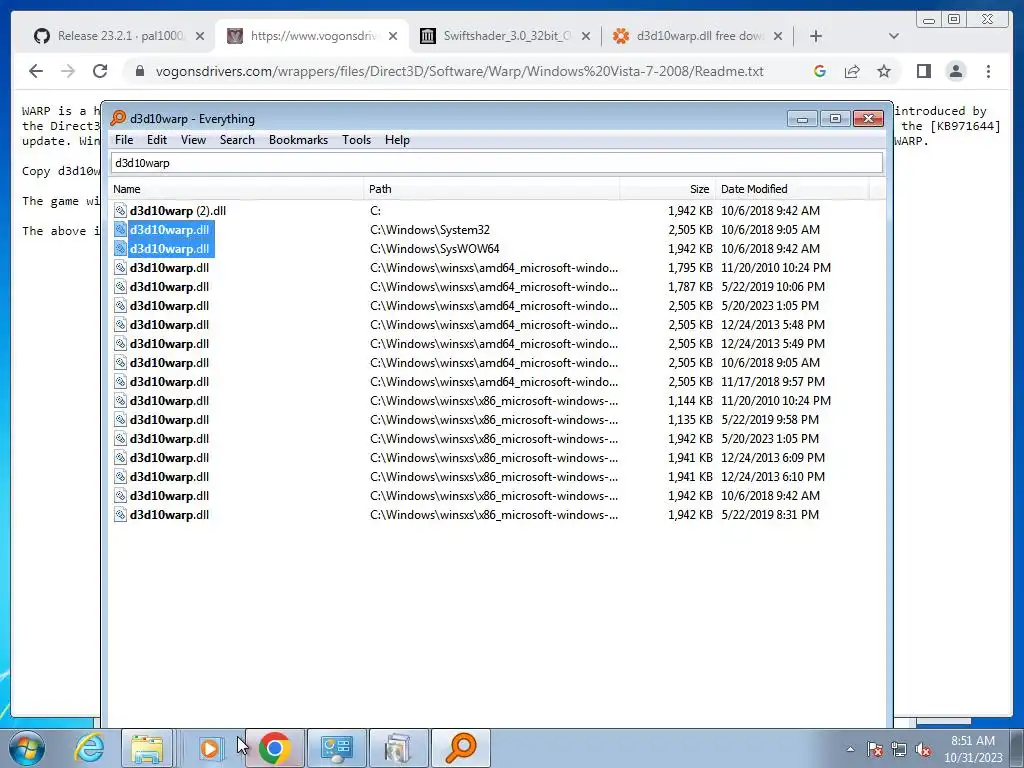Click file icon of 1,135 KB row
1024x768 pixels.
[x=120, y=419]
